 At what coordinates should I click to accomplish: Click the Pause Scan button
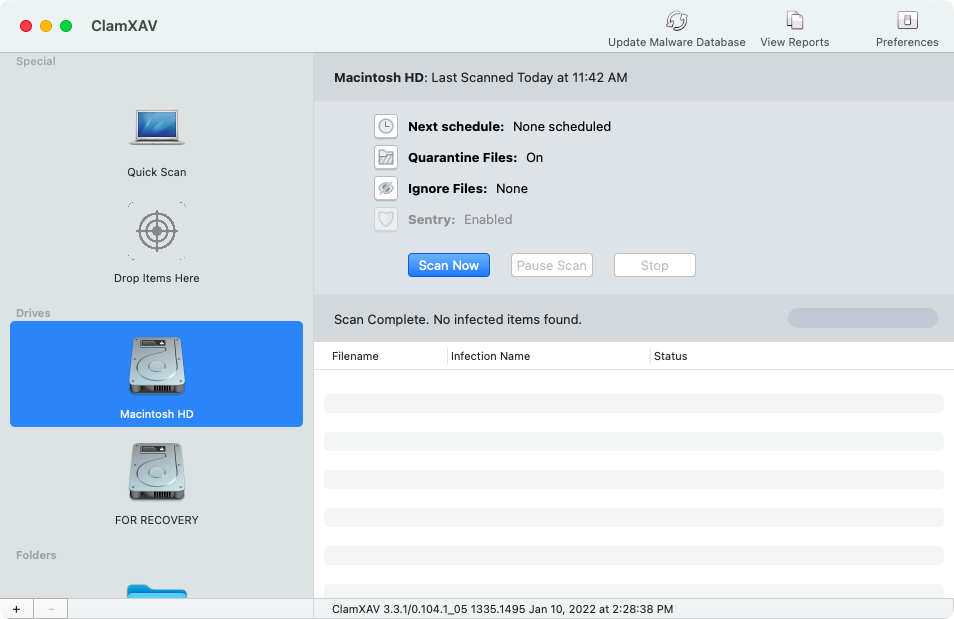552,266
